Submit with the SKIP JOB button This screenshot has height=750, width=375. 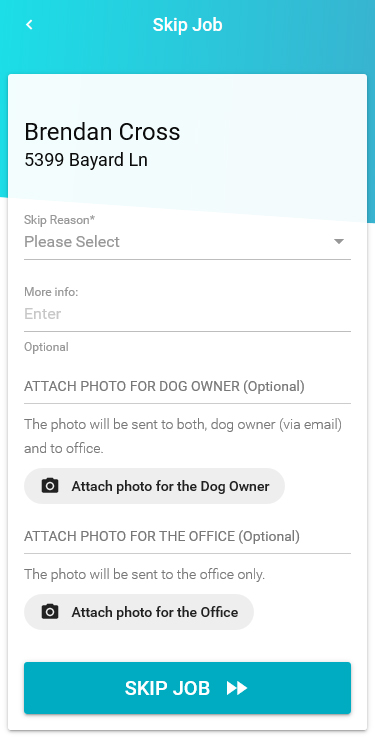(188, 688)
